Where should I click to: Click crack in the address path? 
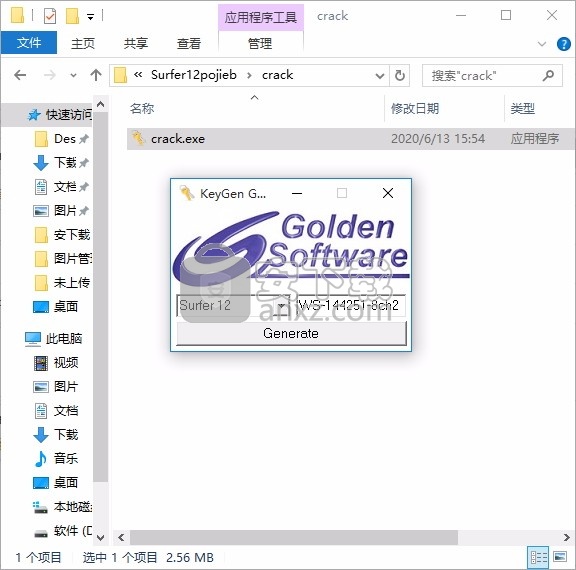277,75
